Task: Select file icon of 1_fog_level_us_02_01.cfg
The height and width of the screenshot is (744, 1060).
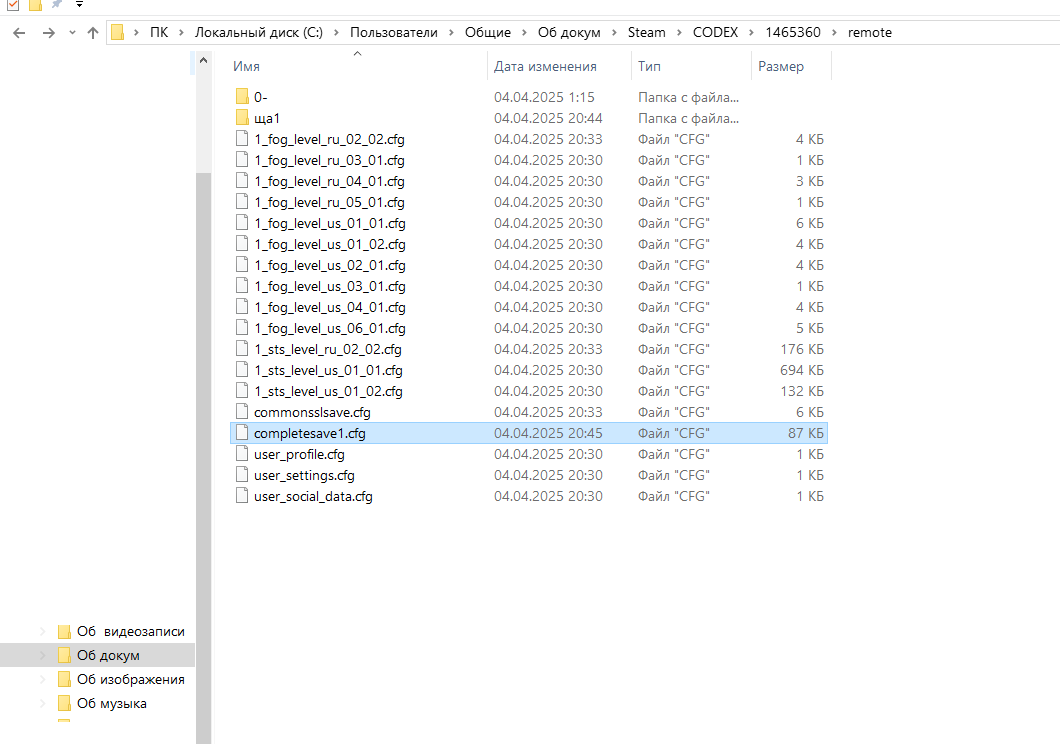Action: (242, 264)
